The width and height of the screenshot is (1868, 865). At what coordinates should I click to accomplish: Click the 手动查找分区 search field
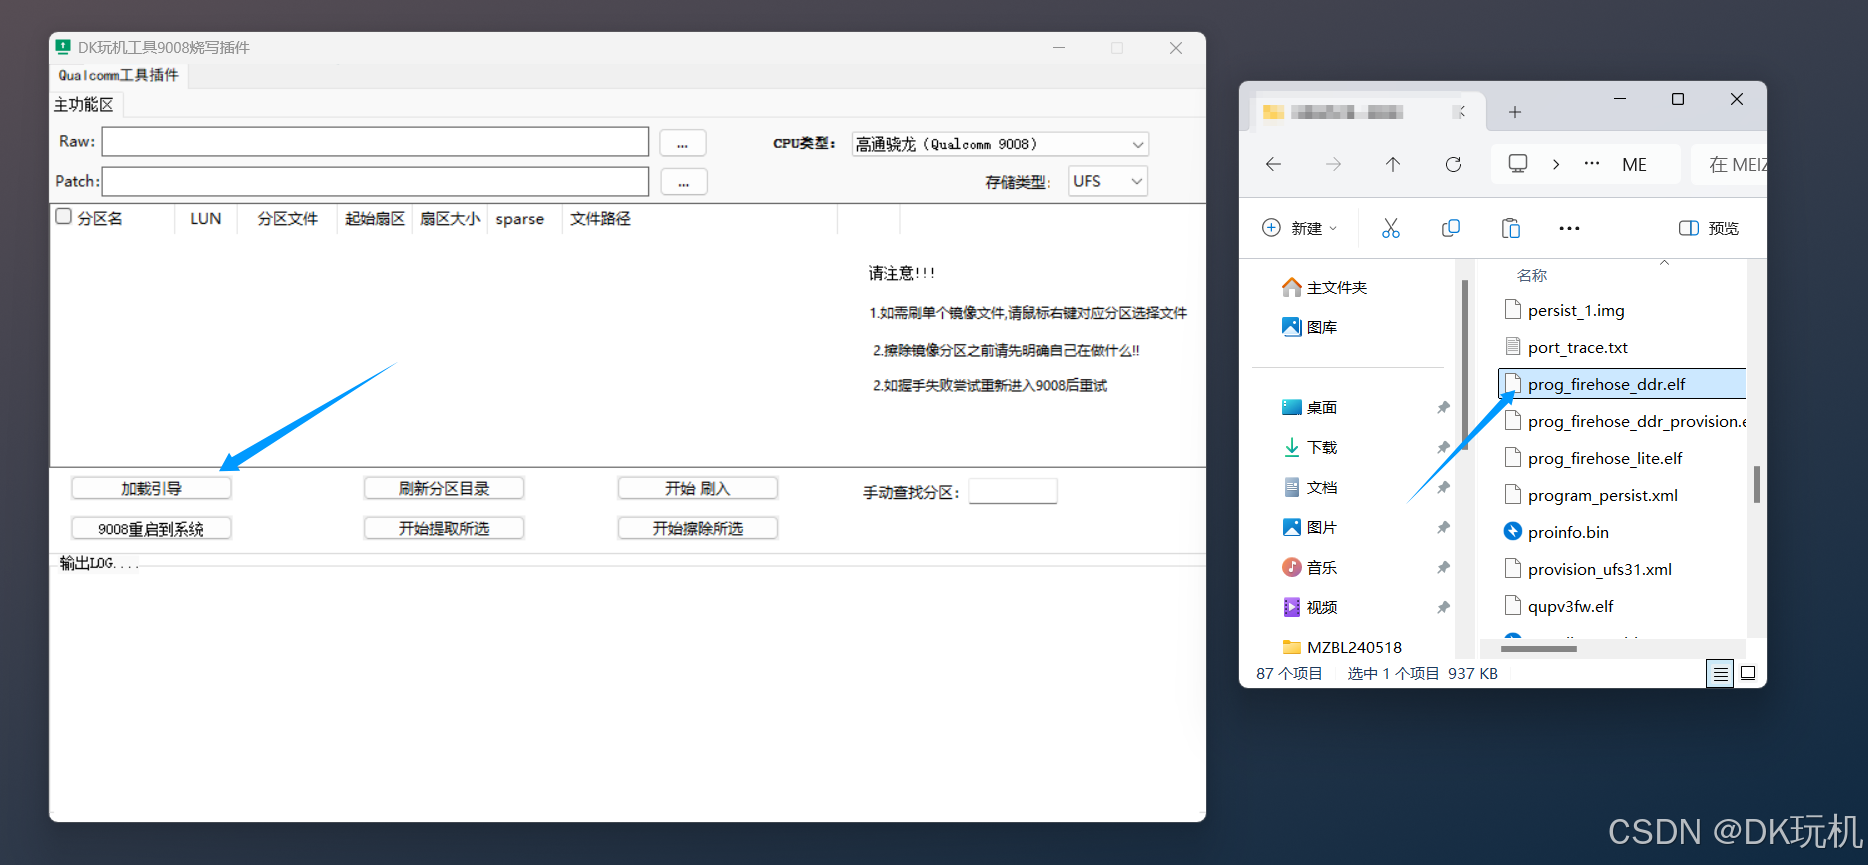click(x=1013, y=491)
